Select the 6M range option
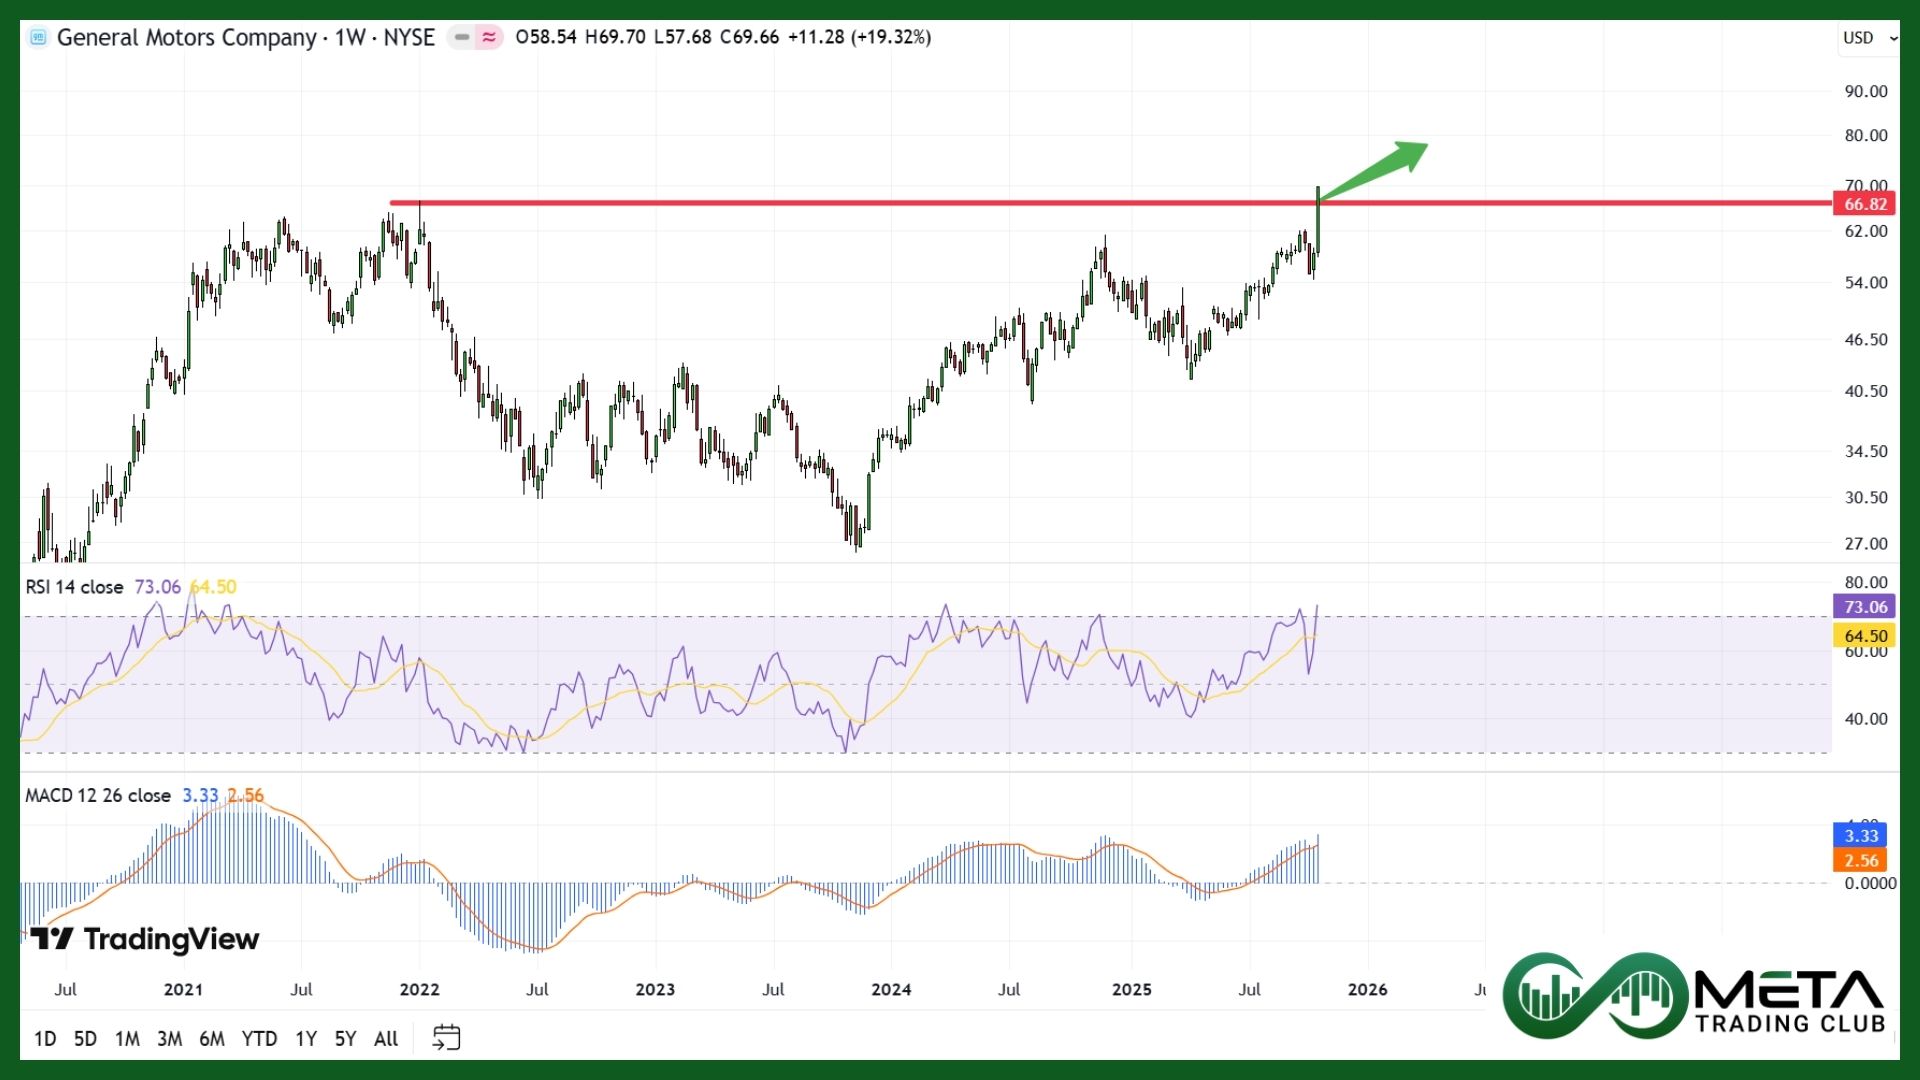The height and width of the screenshot is (1080, 1920). click(x=212, y=1039)
